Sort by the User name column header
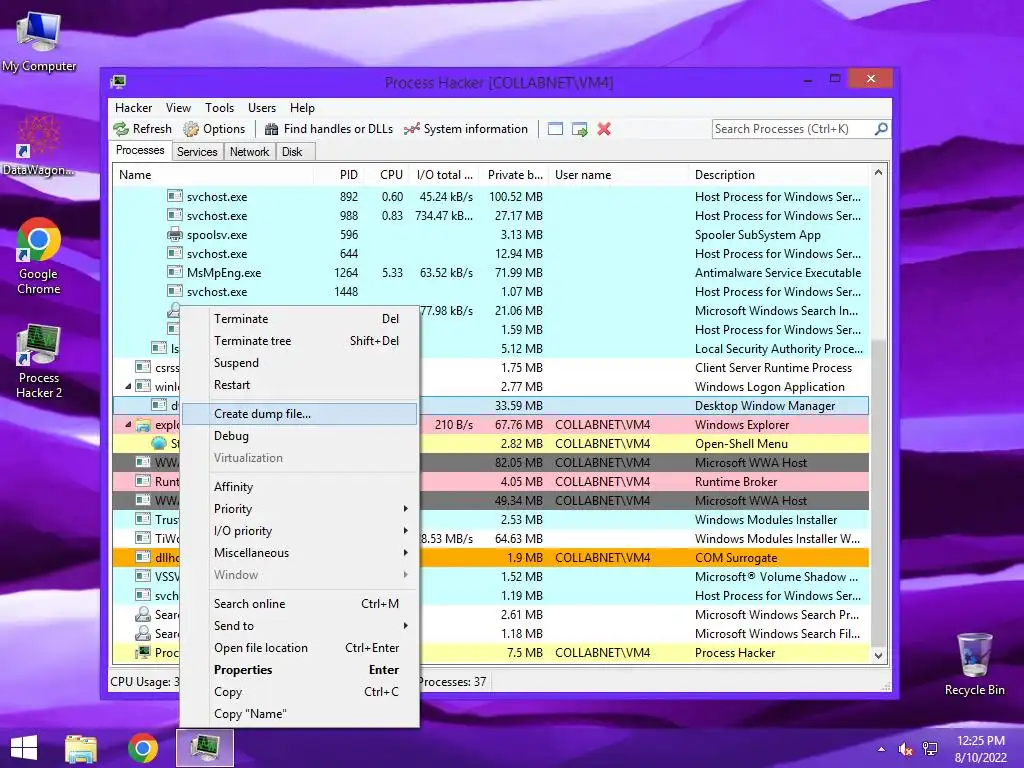This screenshot has width=1024, height=768. coord(619,175)
